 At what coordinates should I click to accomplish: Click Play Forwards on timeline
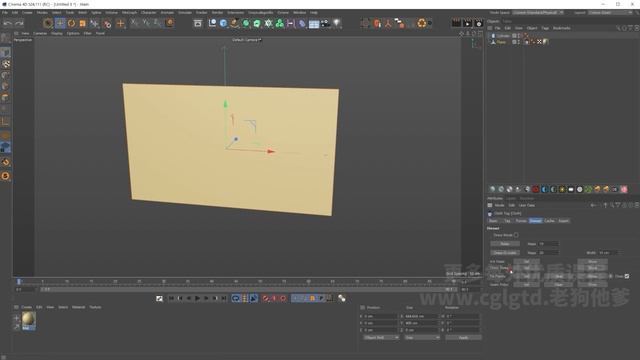198,298
